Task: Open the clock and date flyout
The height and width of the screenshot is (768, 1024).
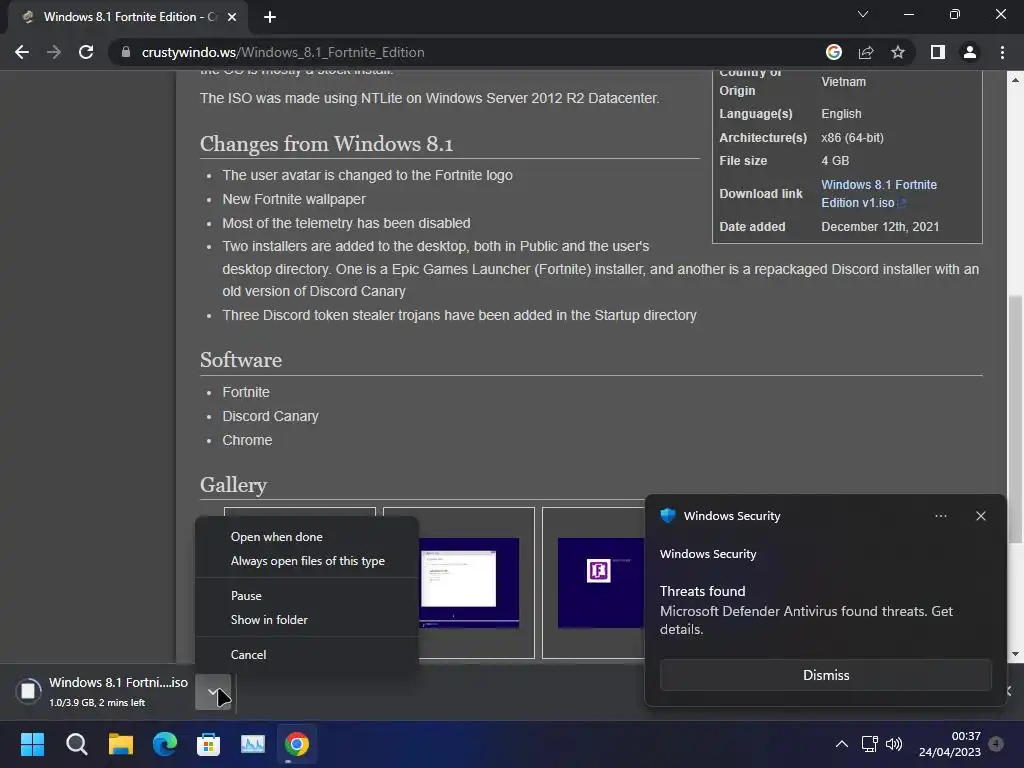Action: [x=950, y=744]
